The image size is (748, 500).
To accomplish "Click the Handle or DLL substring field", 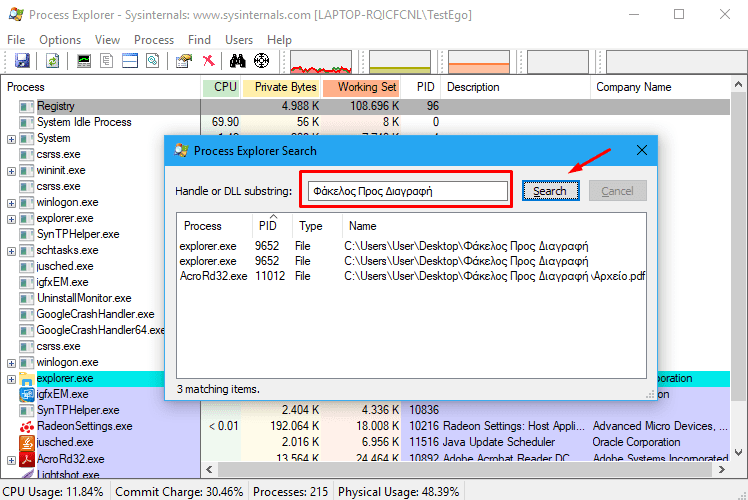I will coord(408,191).
